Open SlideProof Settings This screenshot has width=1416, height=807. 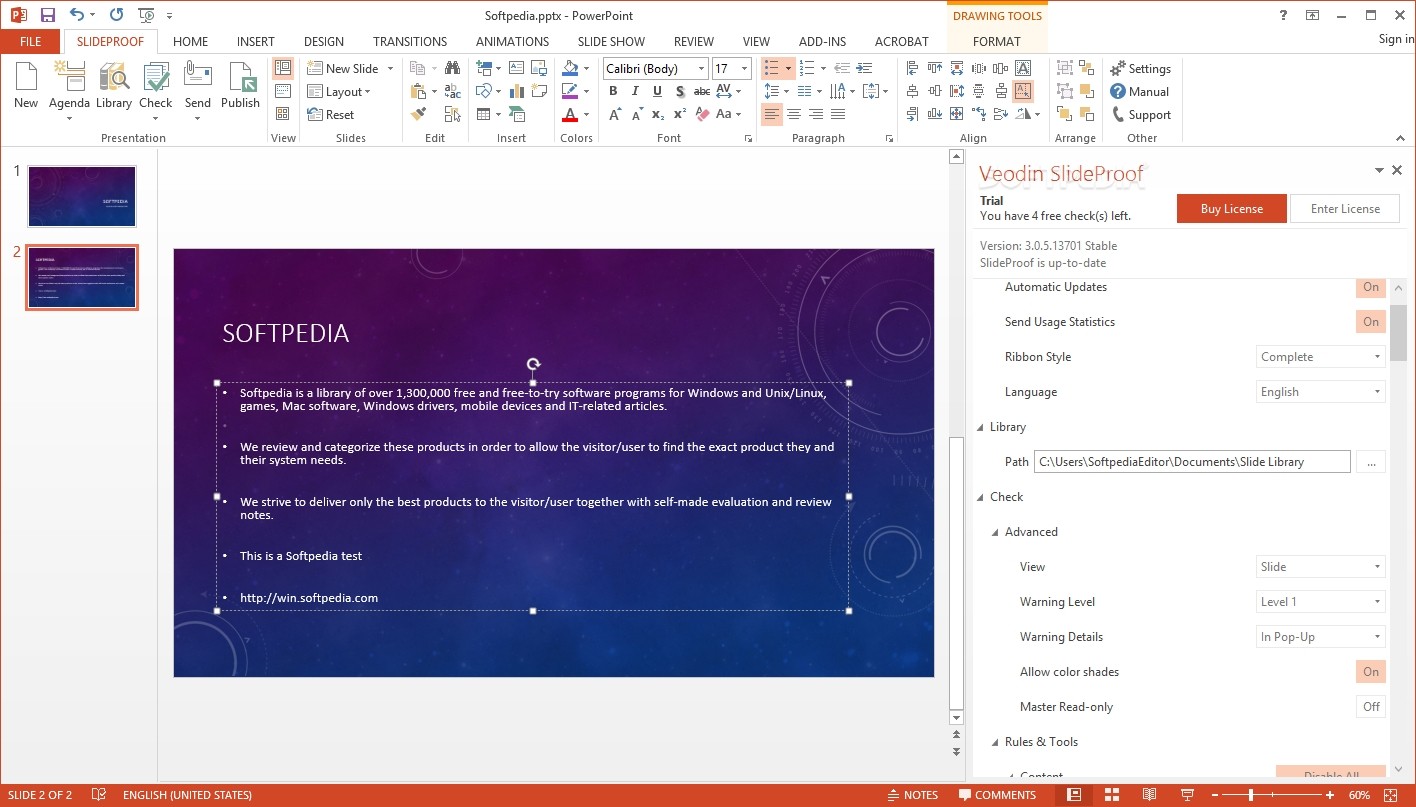1140,69
